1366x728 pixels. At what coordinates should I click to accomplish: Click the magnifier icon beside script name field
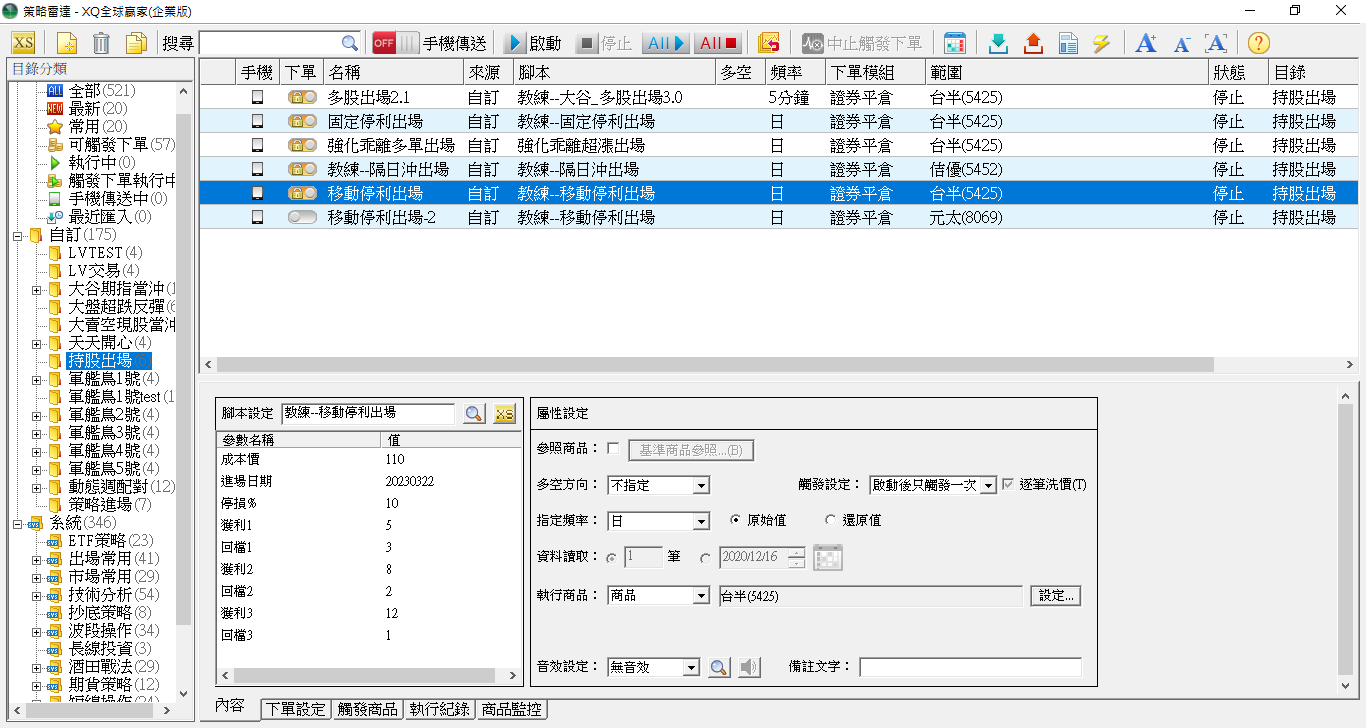click(473, 414)
